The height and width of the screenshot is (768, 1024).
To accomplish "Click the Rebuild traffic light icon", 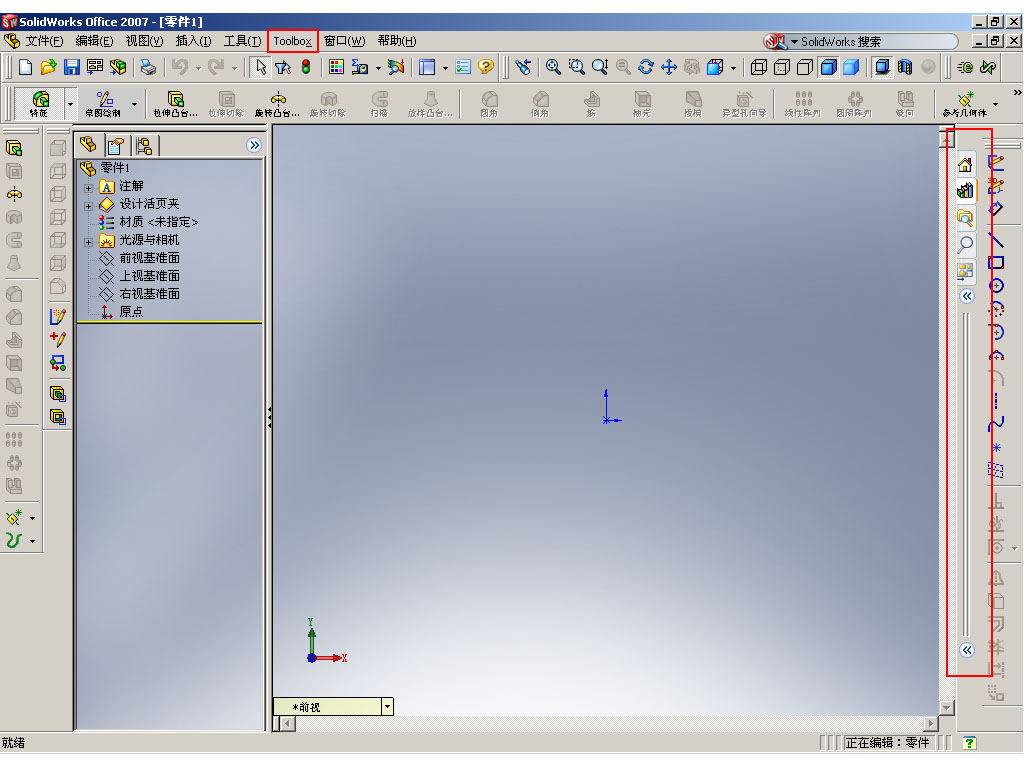I will [x=306, y=67].
